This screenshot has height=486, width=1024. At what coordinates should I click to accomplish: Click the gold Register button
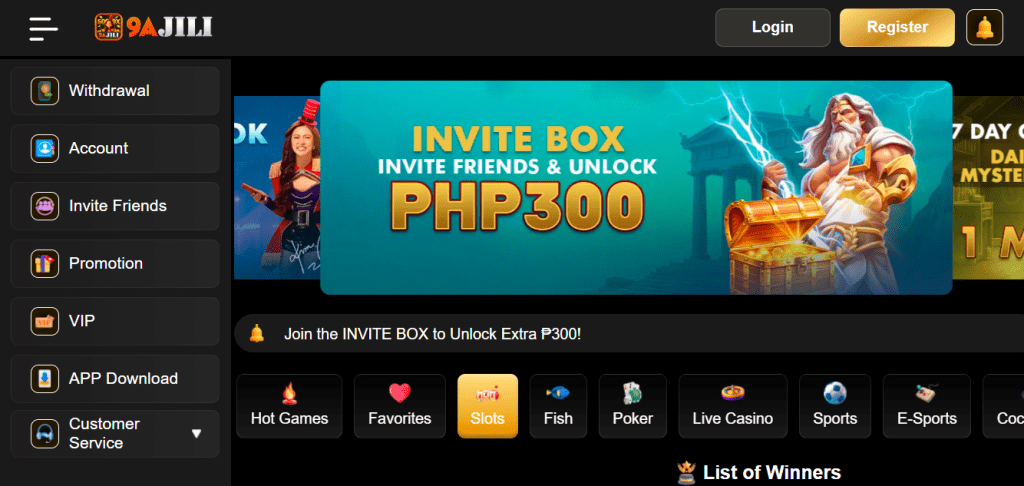click(897, 27)
